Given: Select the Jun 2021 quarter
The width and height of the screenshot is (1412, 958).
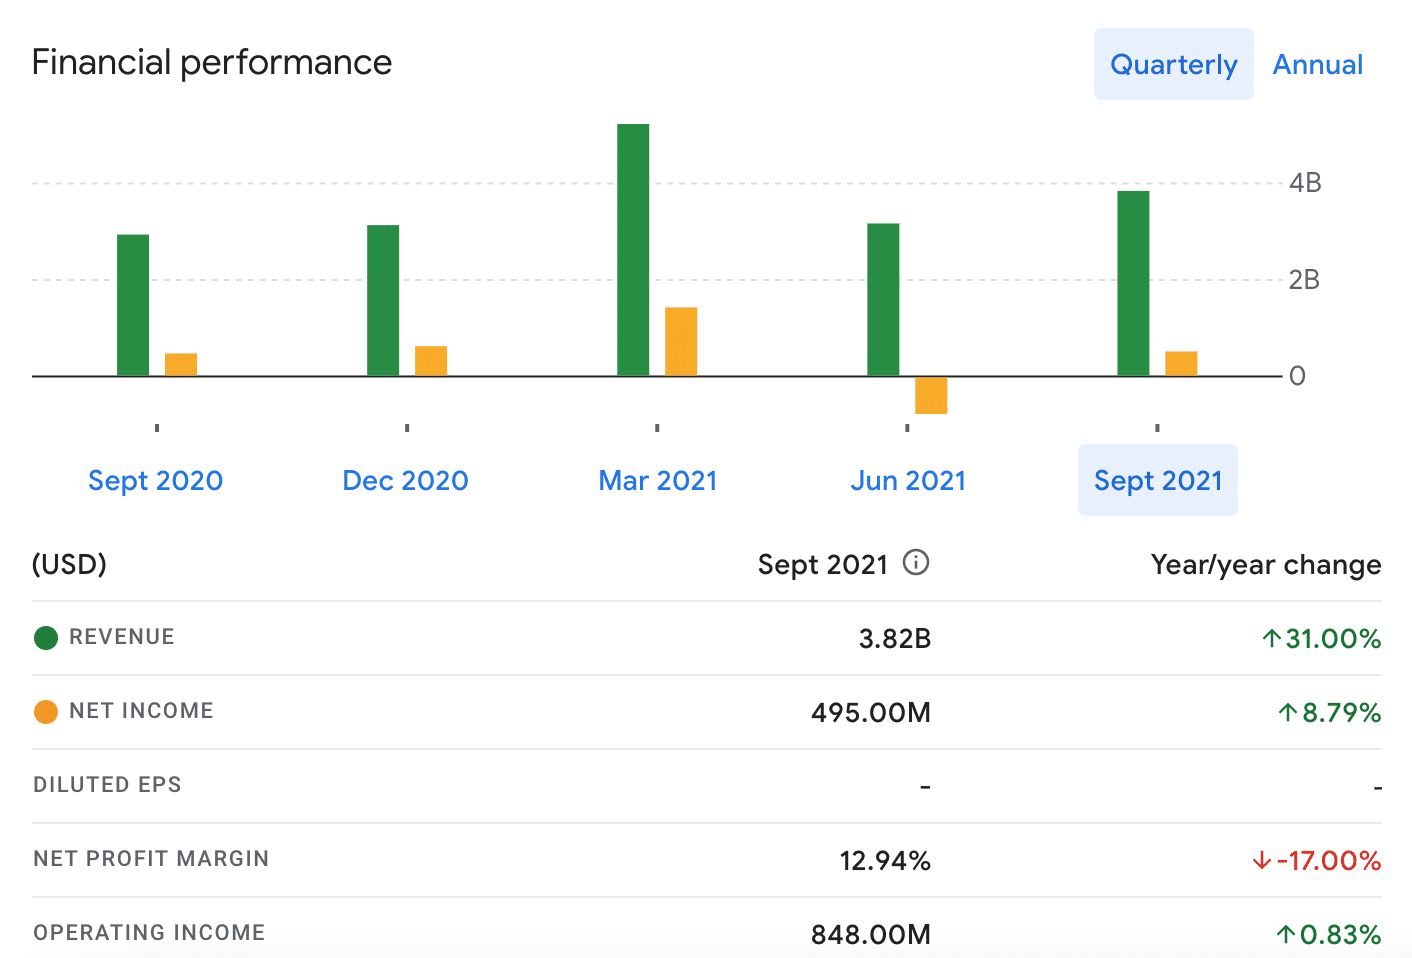Looking at the screenshot, I should click(x=908, y=480).
